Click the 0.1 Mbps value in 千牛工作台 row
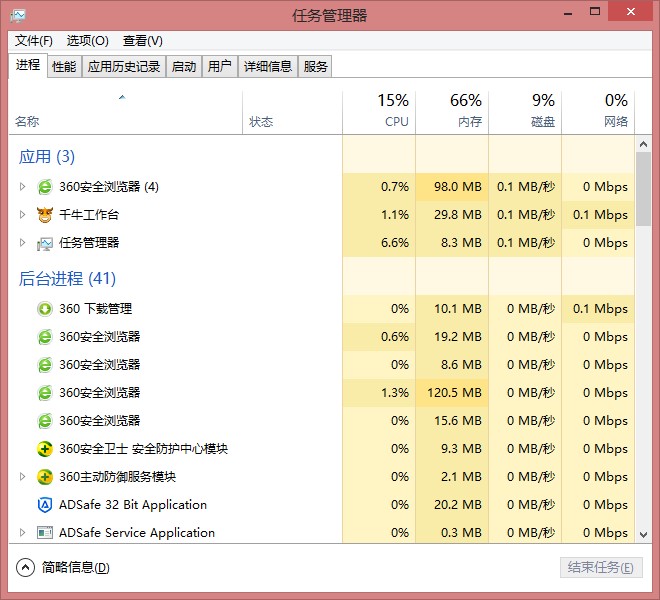660x600 pixels. point(600,215)
